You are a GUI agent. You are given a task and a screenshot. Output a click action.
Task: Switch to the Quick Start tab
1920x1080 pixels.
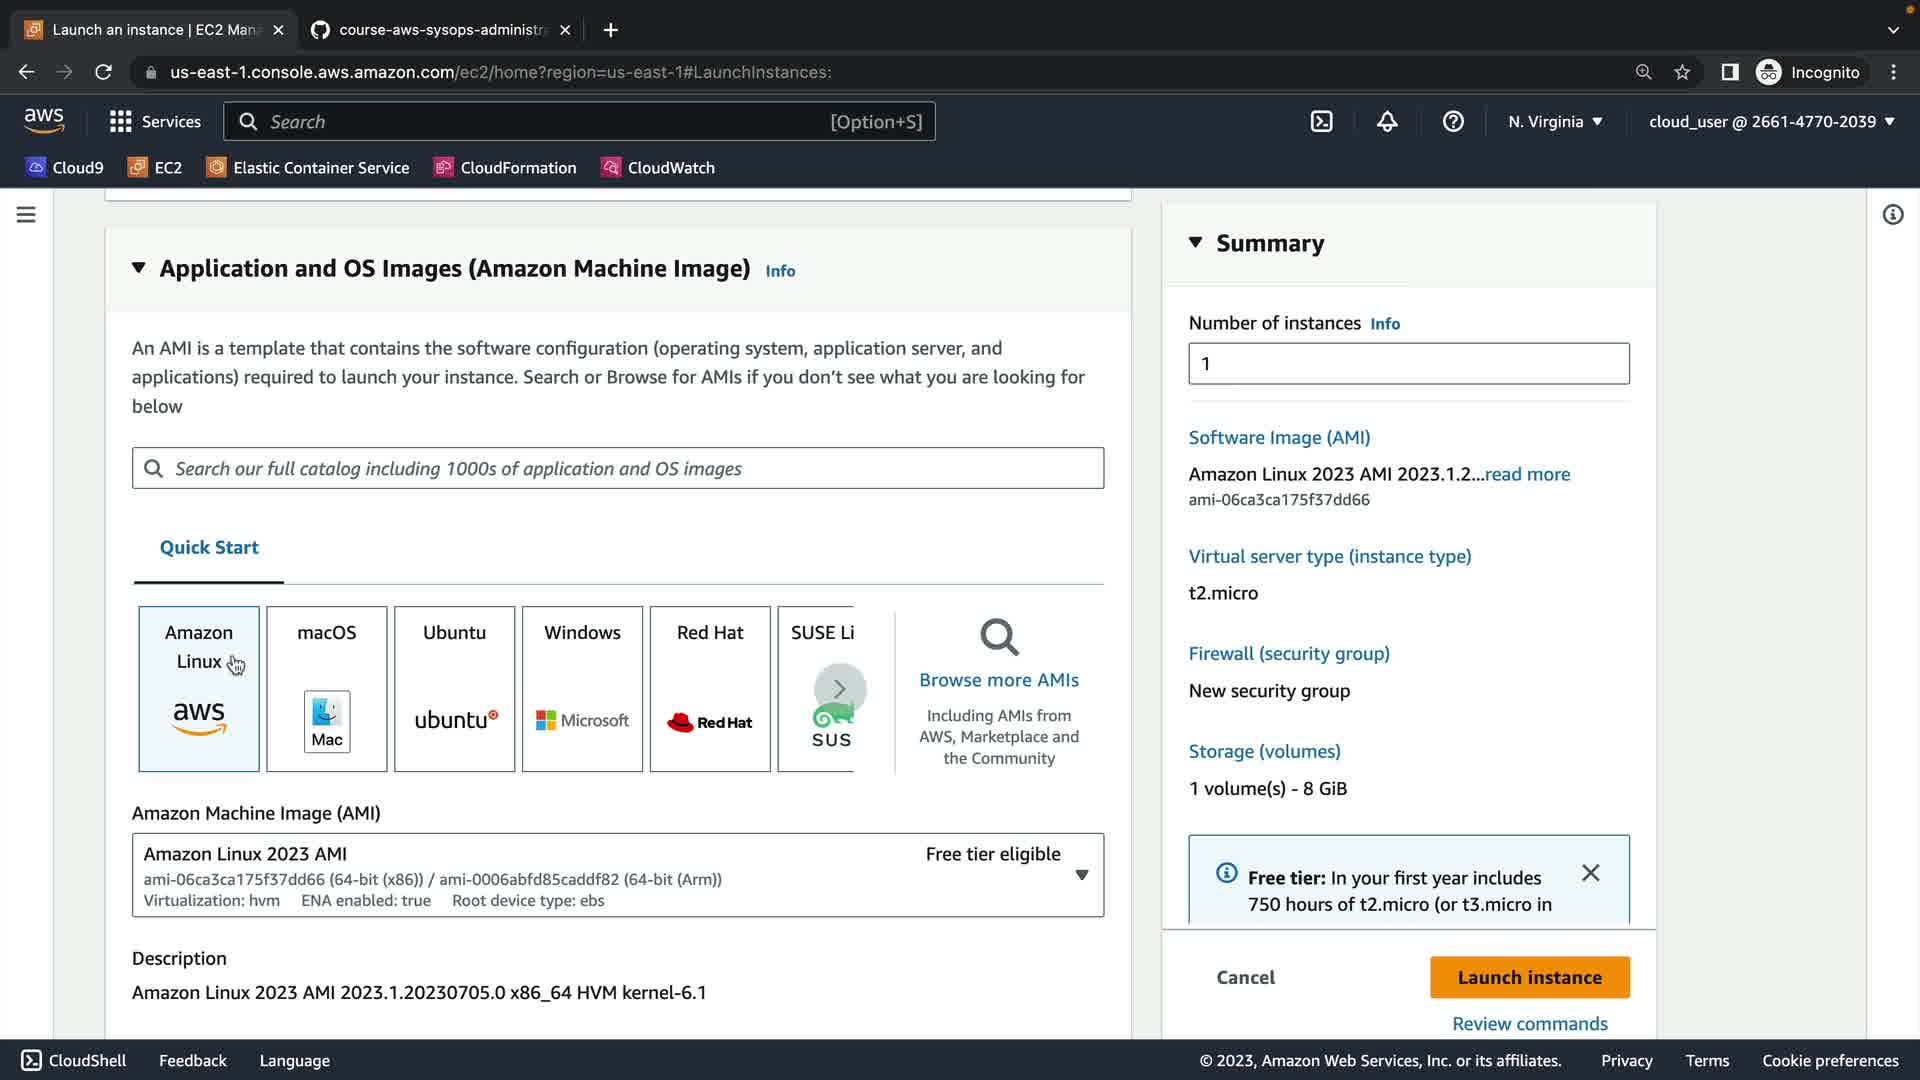(x=209, y=548)
